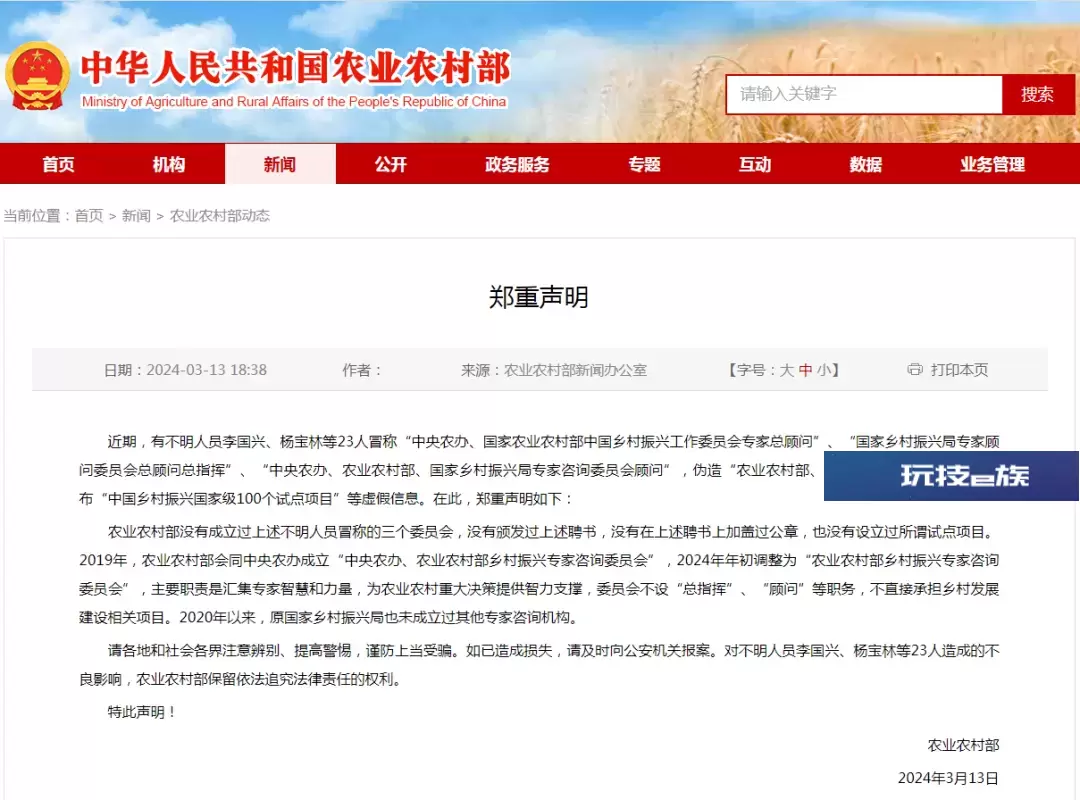Open the 首页 navigation tab
This screenshot has height=800, width=1080.
tap(58, 164)
